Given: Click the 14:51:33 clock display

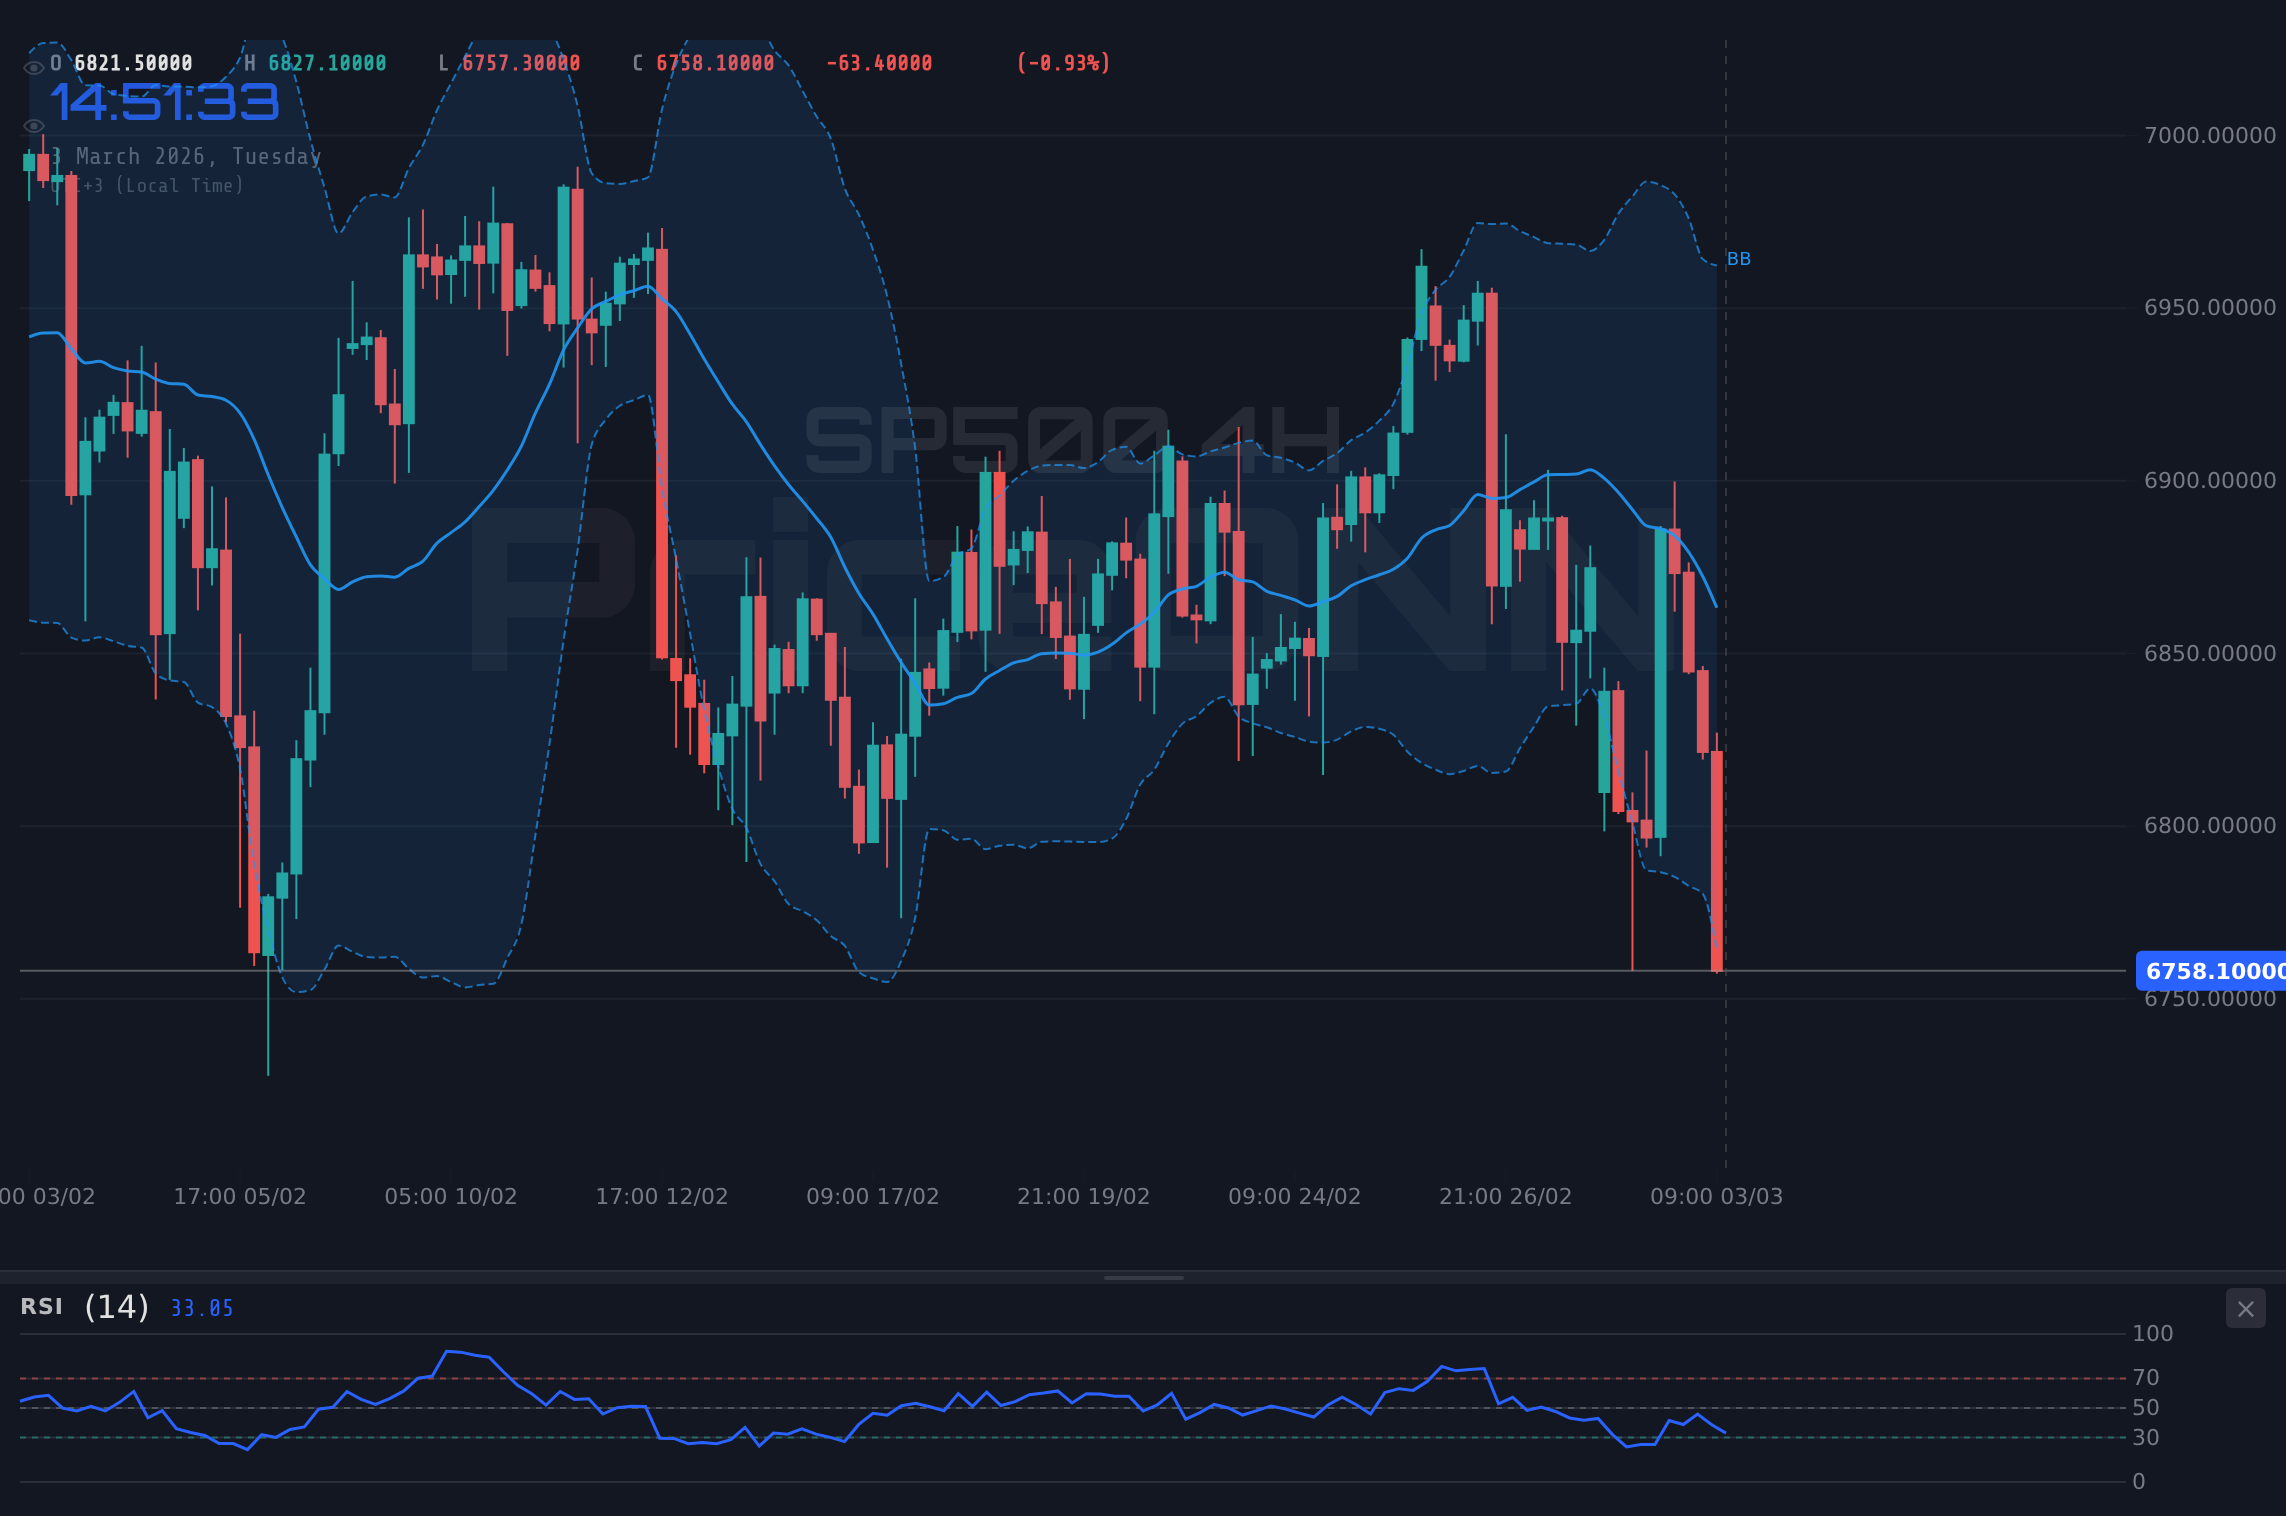Looking at the screenshot, I should tap(166, 103).
